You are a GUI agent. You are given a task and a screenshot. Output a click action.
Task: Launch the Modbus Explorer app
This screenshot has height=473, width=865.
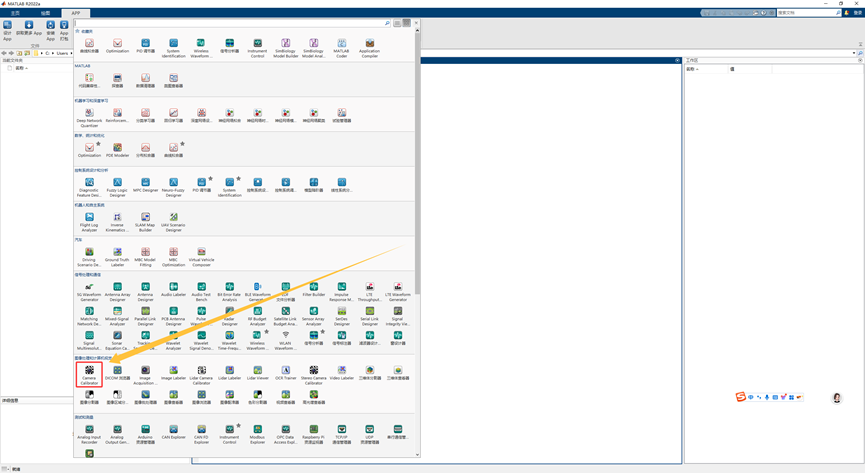[258, 434]
